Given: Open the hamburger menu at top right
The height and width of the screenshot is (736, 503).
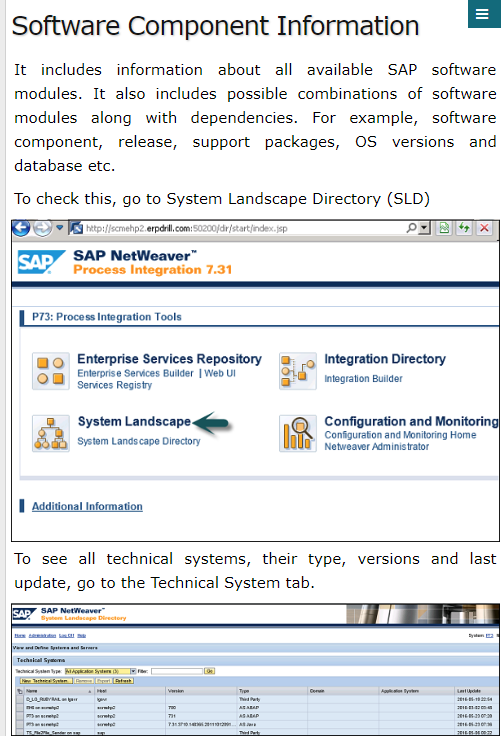Looking at the screenshot, I should (x=484, y=14).
